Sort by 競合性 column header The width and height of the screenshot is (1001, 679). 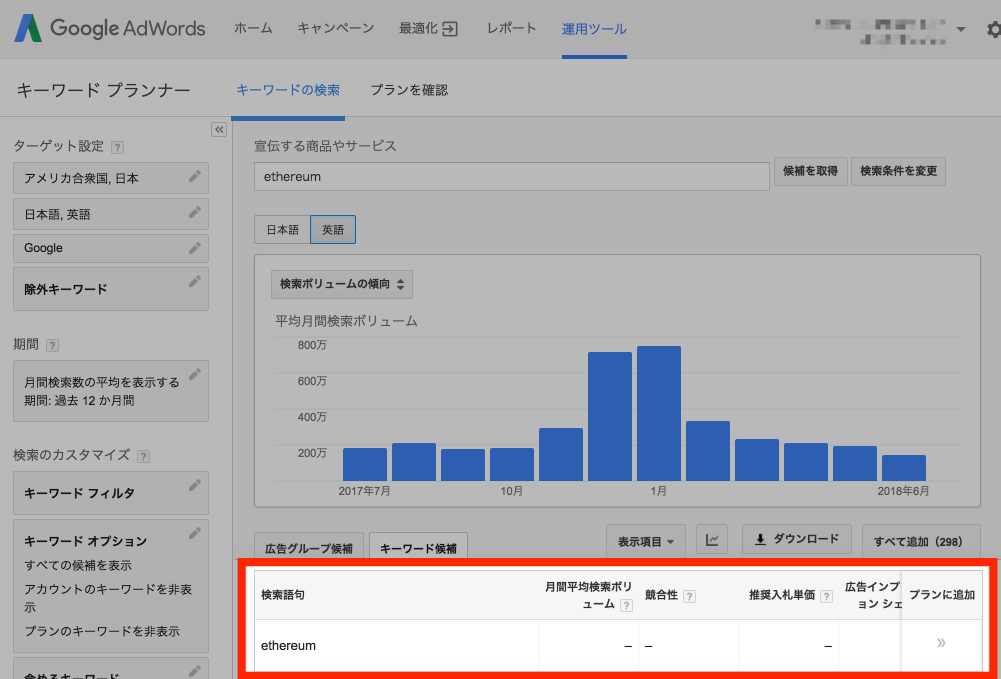(661, 595)
